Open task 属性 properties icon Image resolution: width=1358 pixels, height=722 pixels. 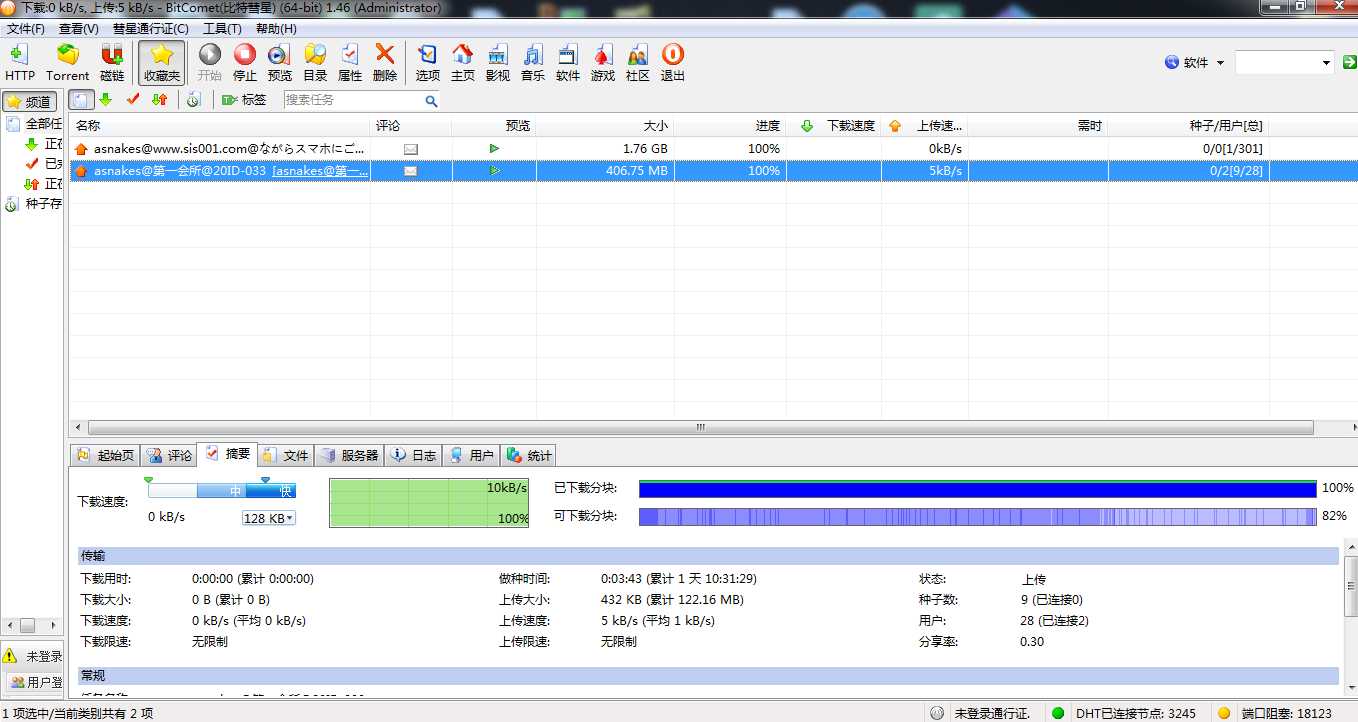[x=350, y=62]
